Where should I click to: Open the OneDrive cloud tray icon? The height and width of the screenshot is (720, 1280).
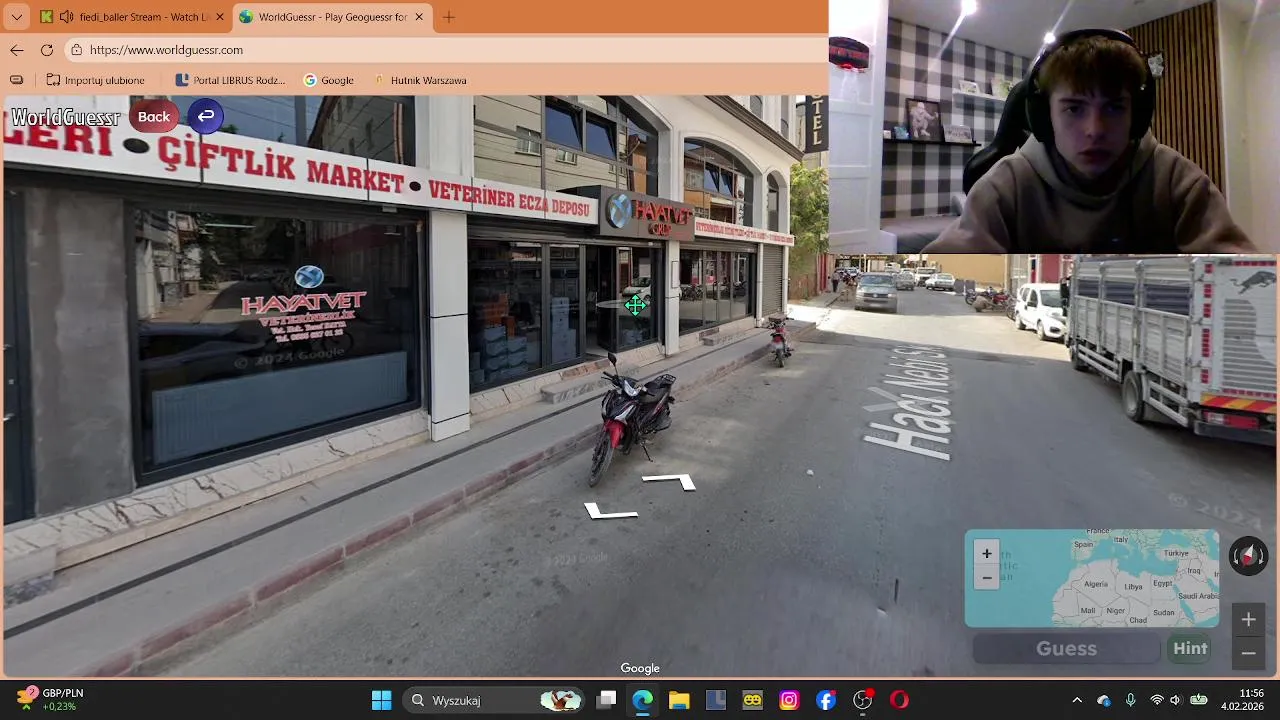point(1104,700)
